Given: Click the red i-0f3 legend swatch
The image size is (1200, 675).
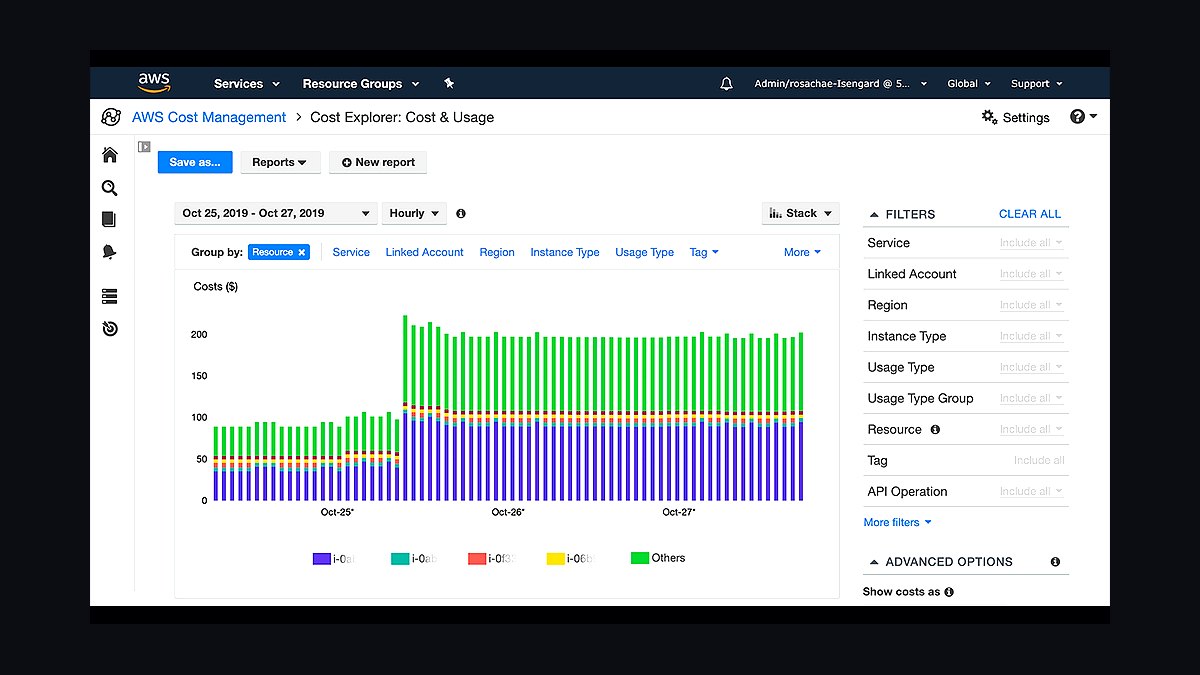Looking at the screenshot, I should click(x=477, y=559).
